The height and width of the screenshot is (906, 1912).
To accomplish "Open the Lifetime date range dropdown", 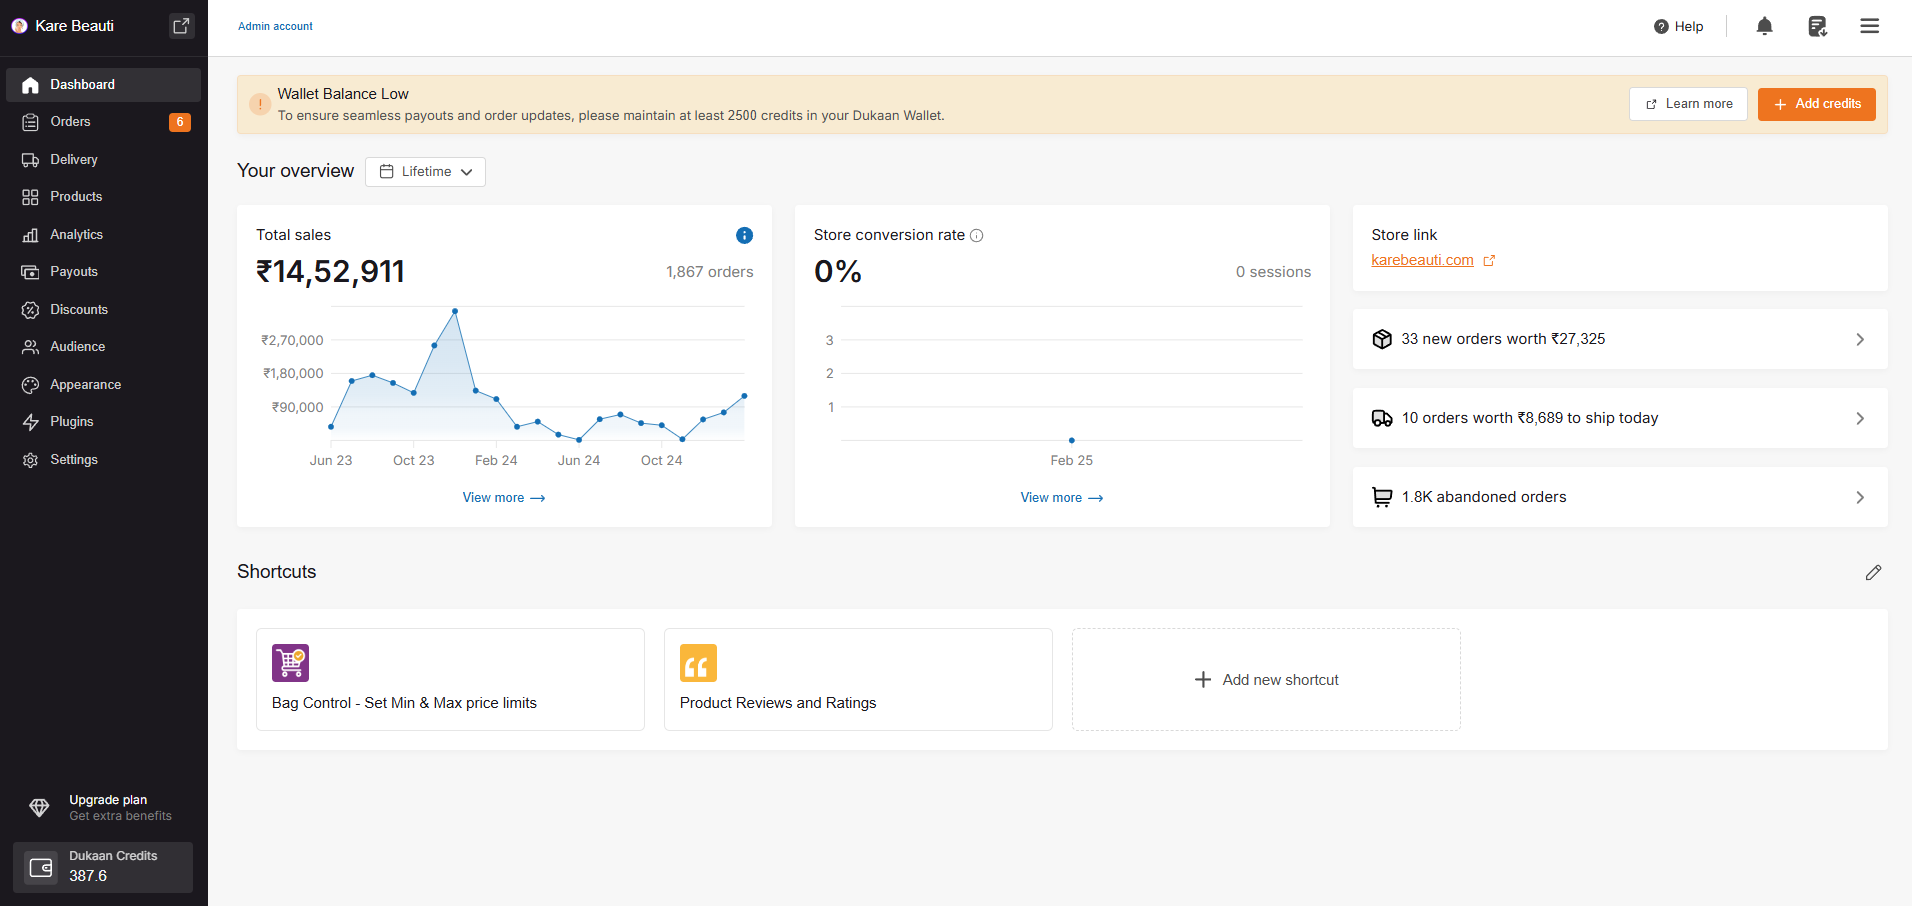I will pos(425,172).
